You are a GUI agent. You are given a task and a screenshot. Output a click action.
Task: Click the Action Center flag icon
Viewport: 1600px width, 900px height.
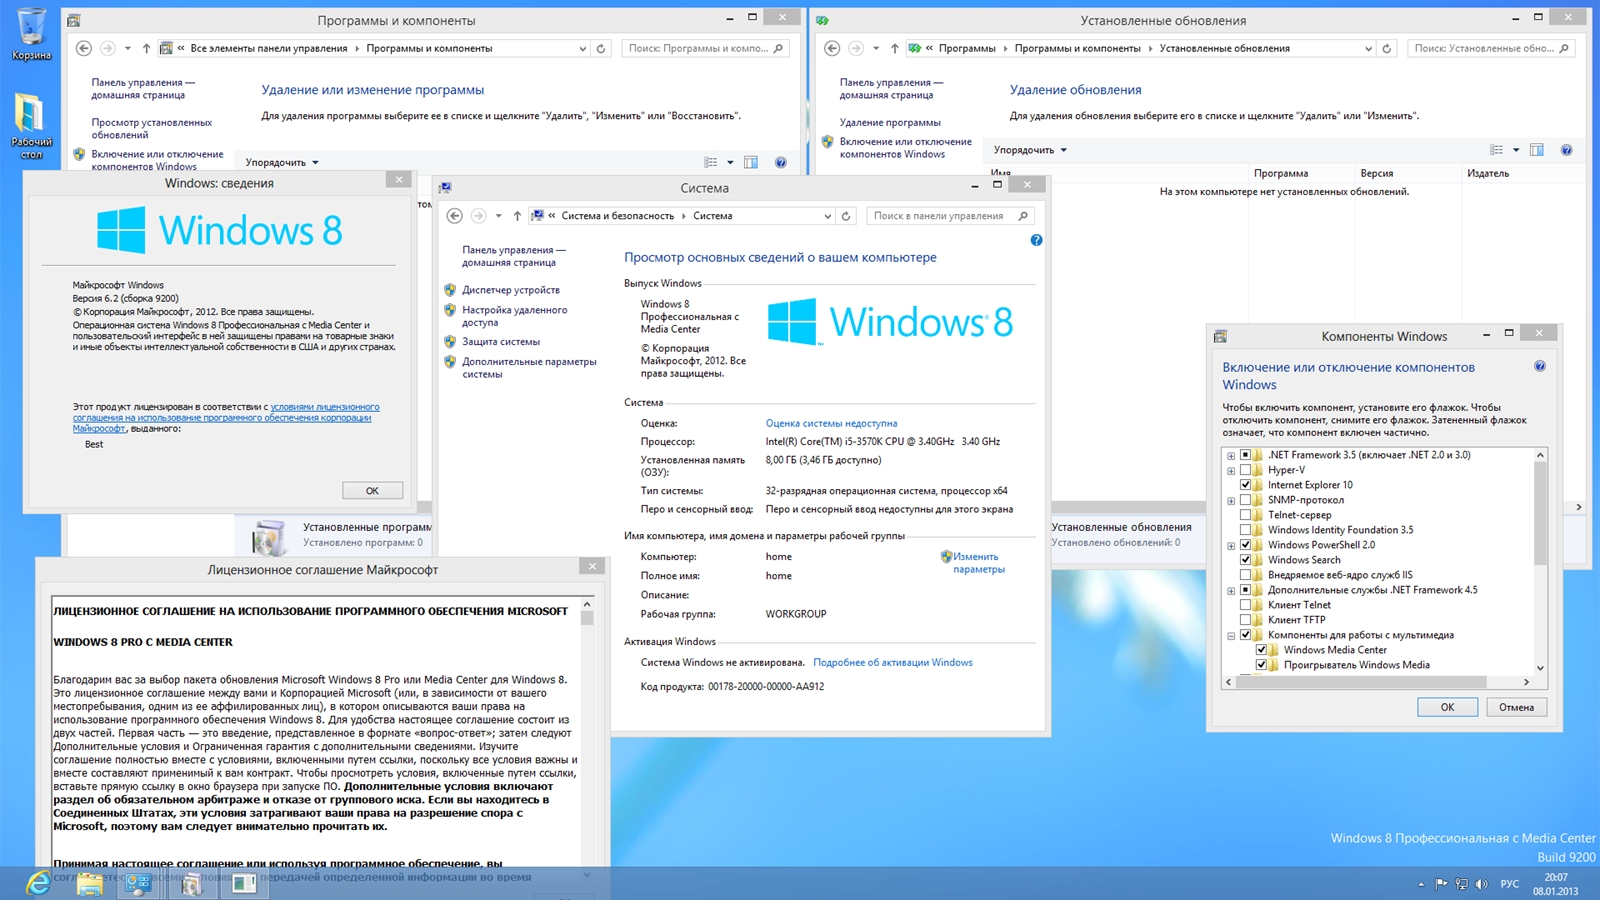(x=1441, y=884)
